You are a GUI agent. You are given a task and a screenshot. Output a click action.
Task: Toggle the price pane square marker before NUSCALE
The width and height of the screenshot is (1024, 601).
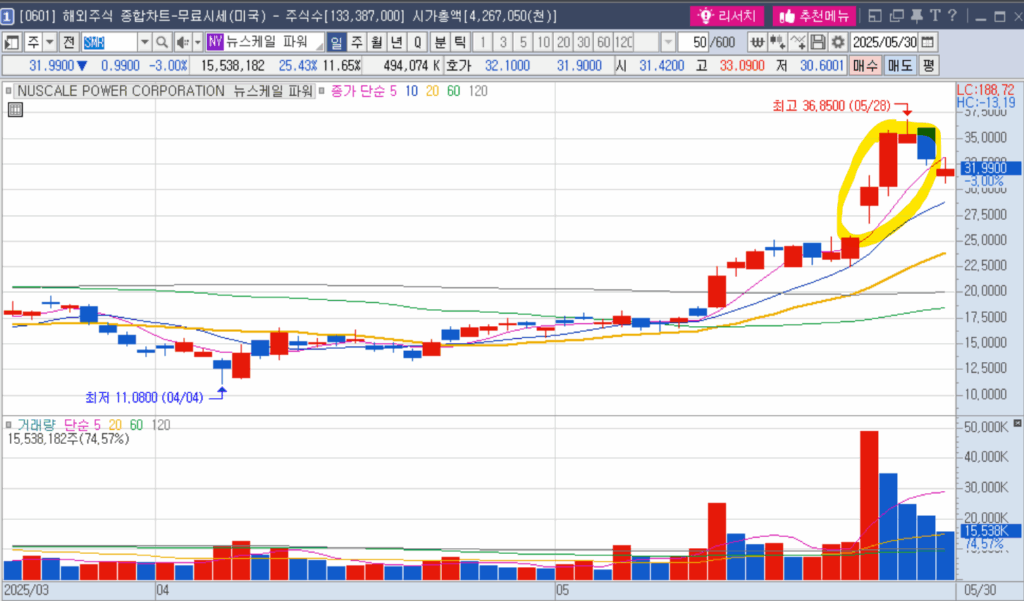pos(8,91)
